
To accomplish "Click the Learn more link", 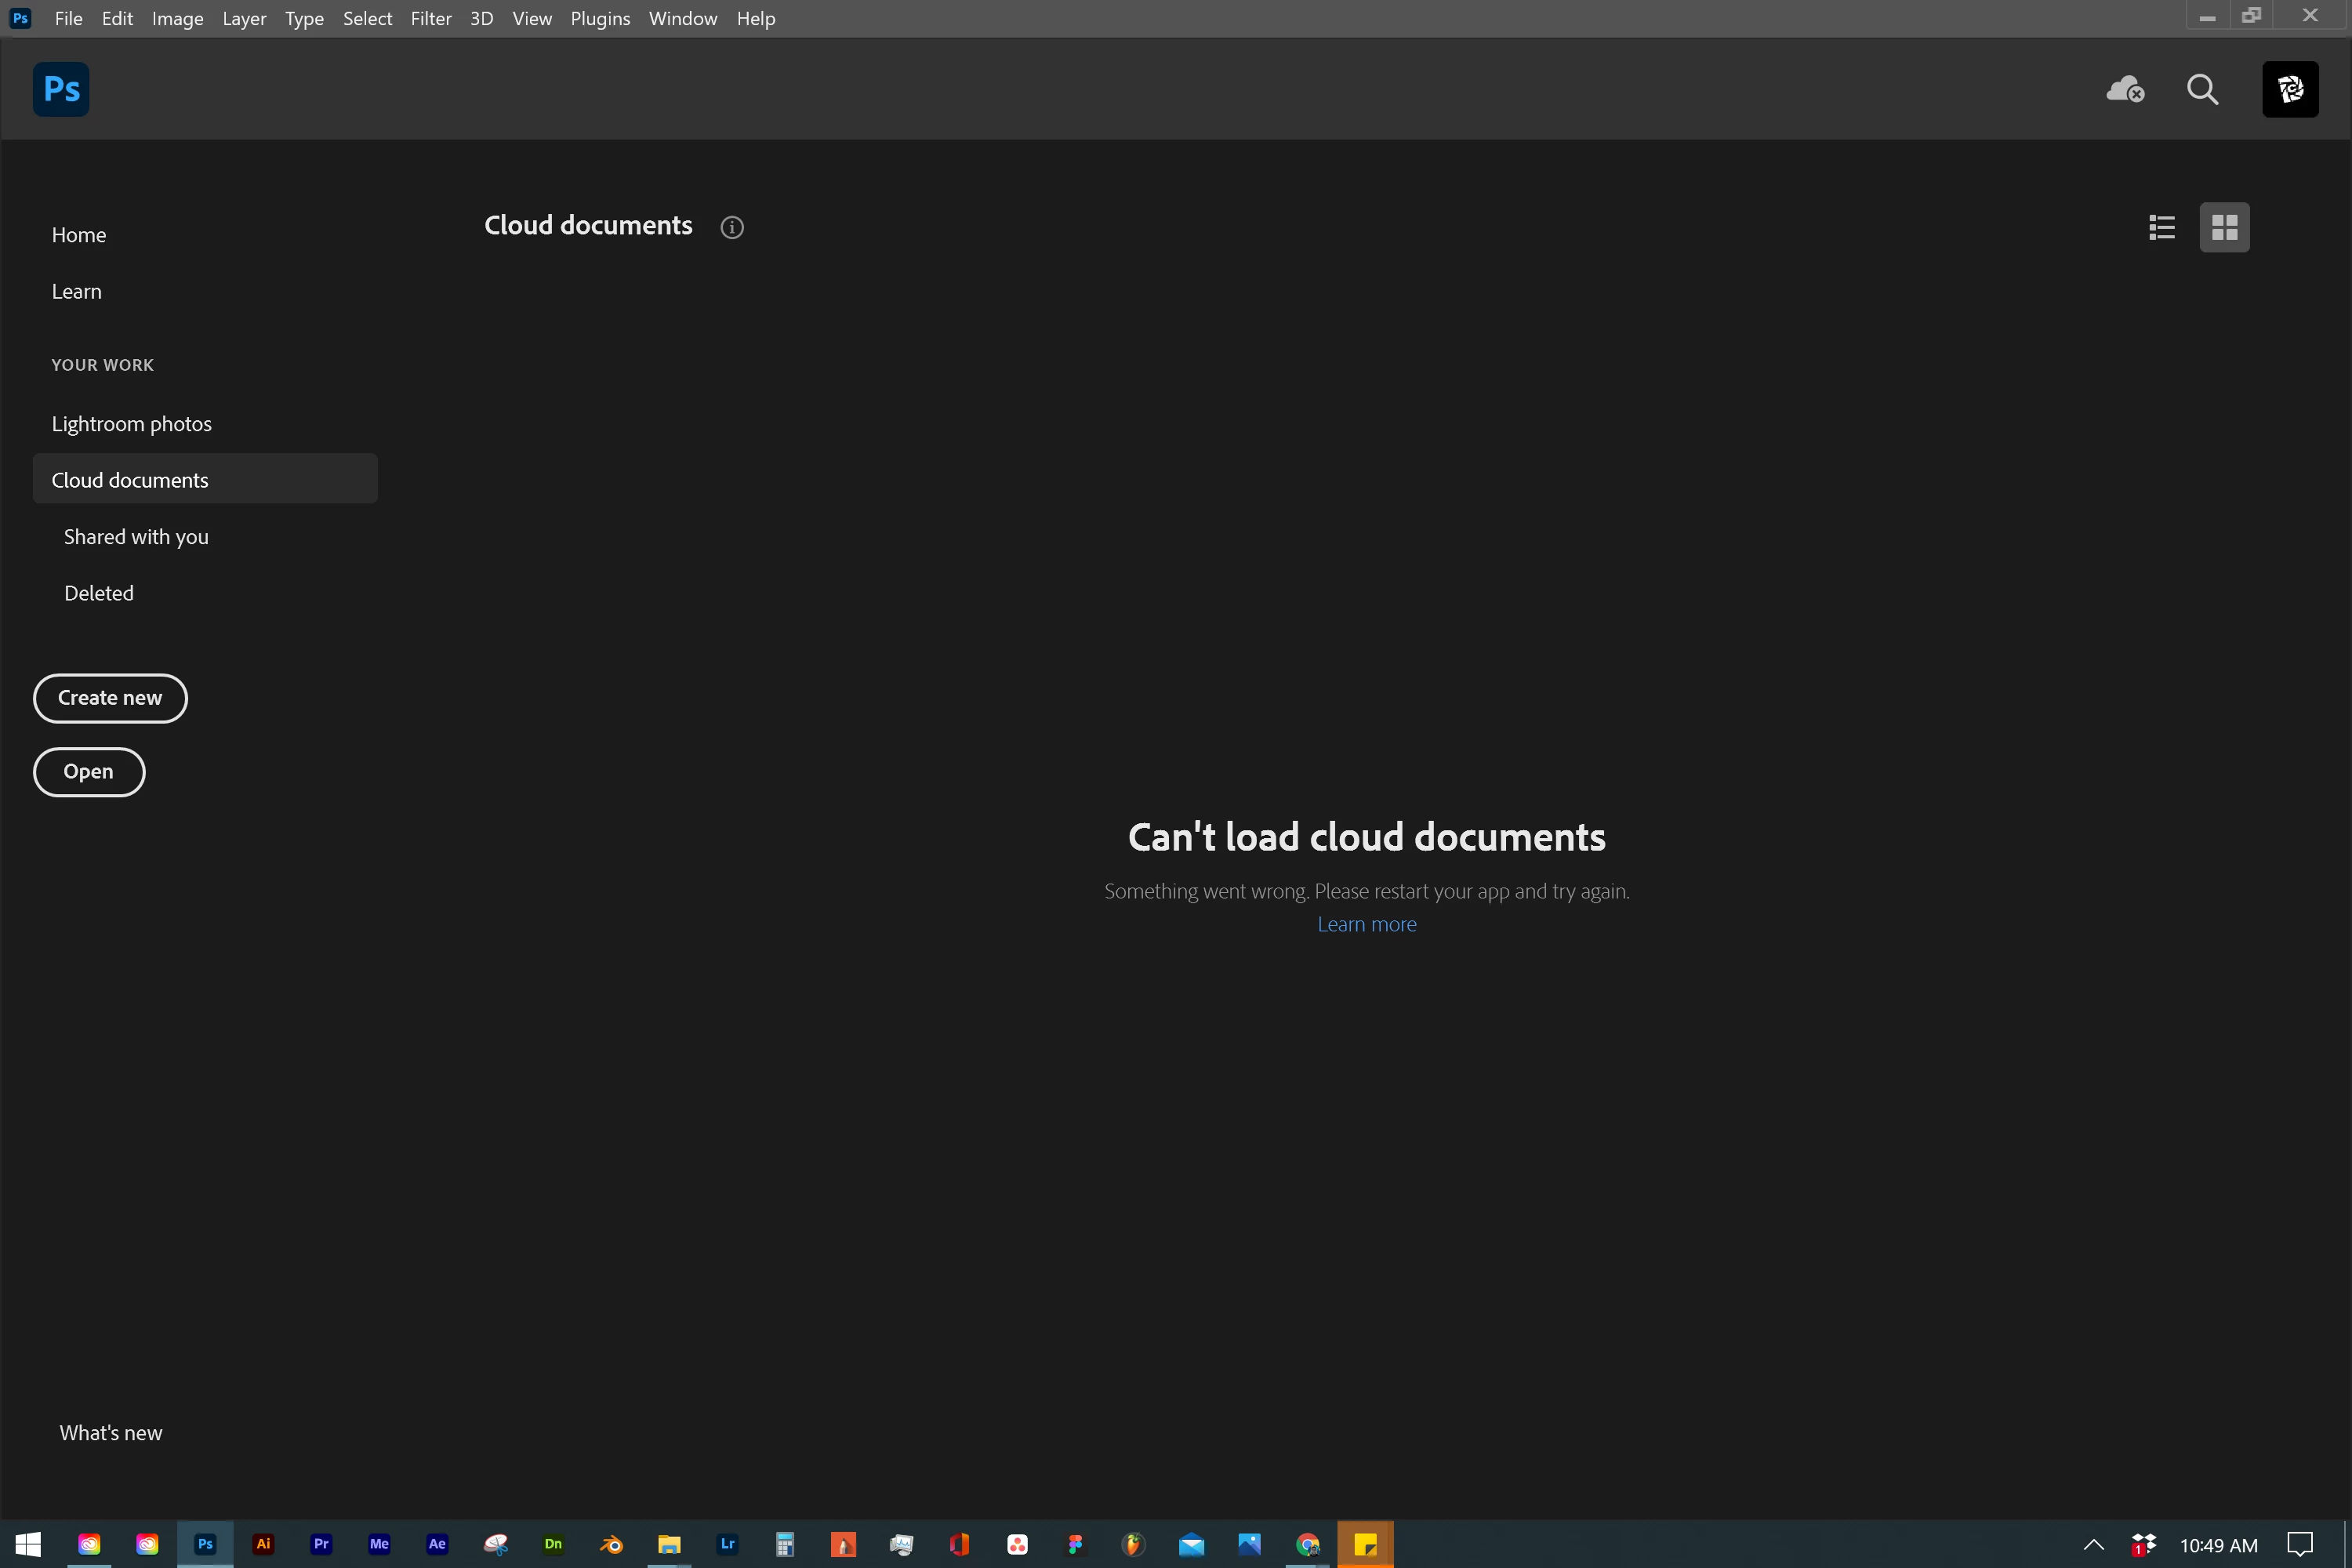I will point(1366,924).
